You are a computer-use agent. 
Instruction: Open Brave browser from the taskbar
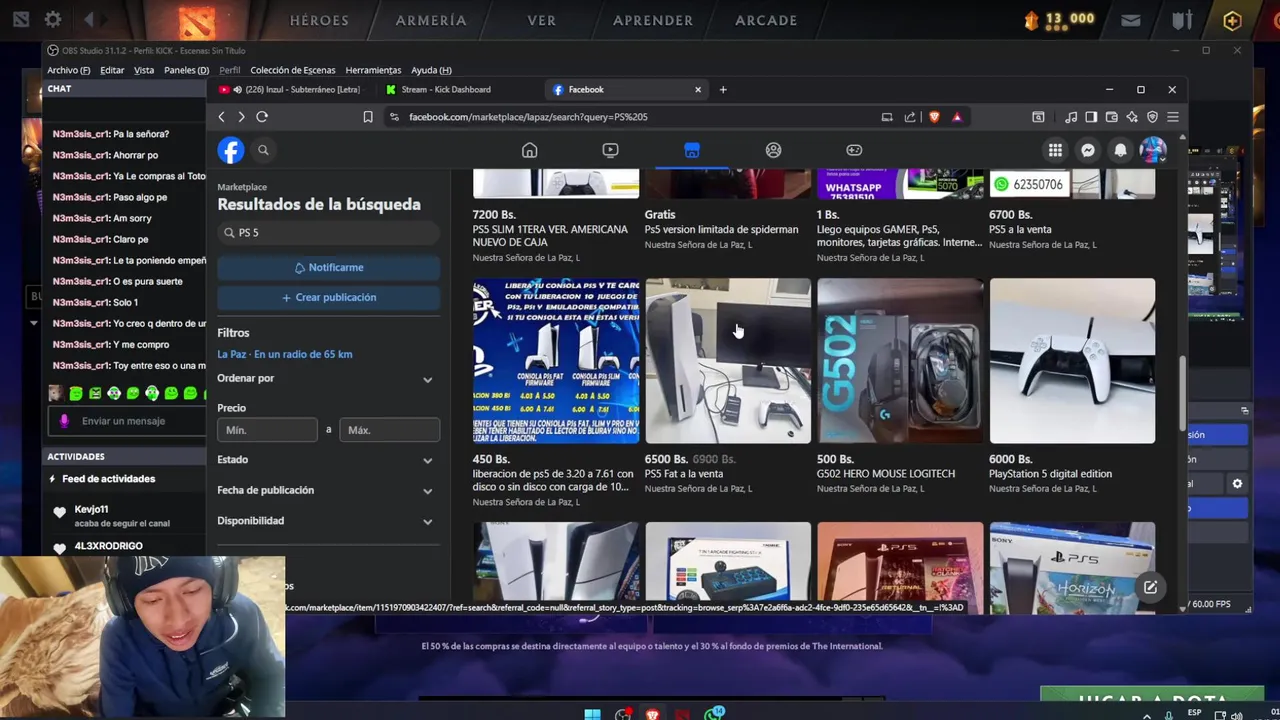coord(653,714)
